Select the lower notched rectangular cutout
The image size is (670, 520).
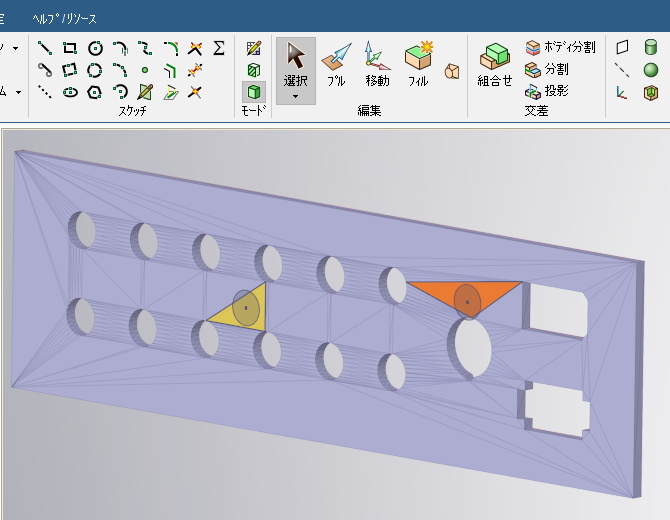(x=555, y=409)
